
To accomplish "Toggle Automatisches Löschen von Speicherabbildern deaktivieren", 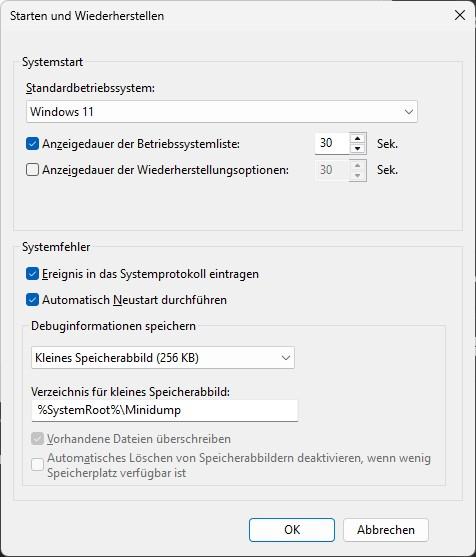I will [37, 465].
